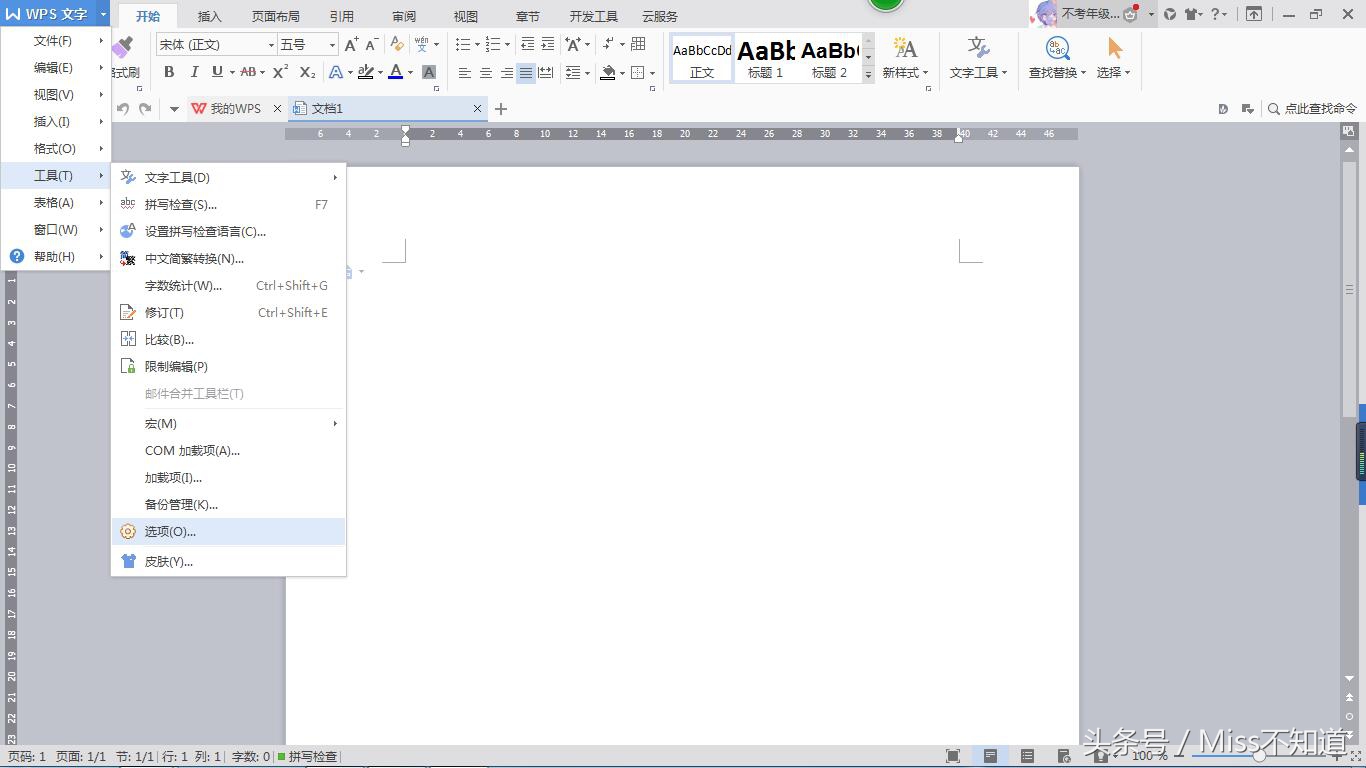Click the superscript X² icon
This screenshot has width=1366, height=768.
pos(280,72)
